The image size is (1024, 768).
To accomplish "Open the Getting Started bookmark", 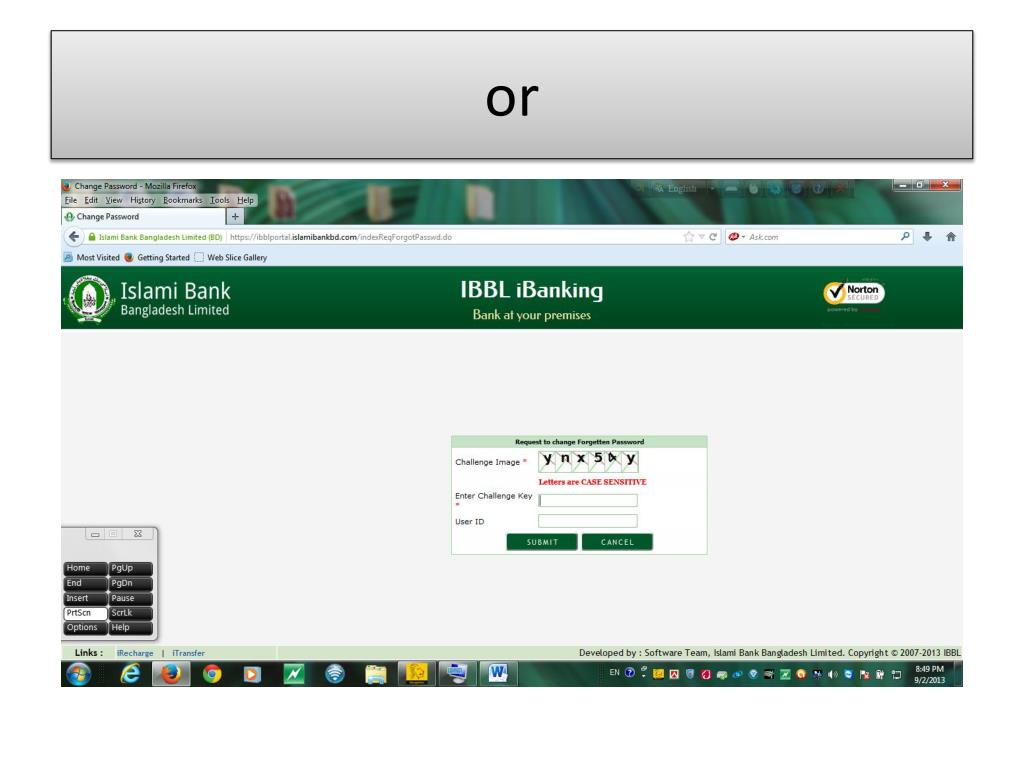I will coord(157,257).
